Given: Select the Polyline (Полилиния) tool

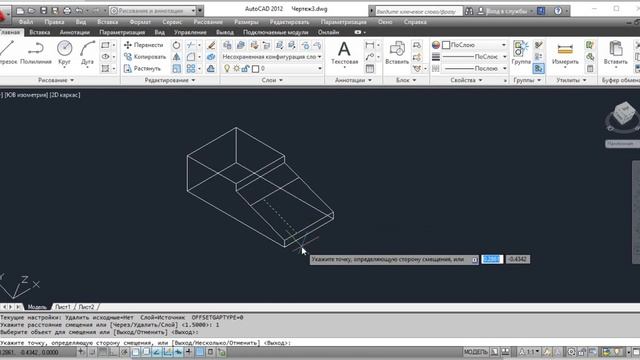Looking at the screenshot, I should click(36, 53).
